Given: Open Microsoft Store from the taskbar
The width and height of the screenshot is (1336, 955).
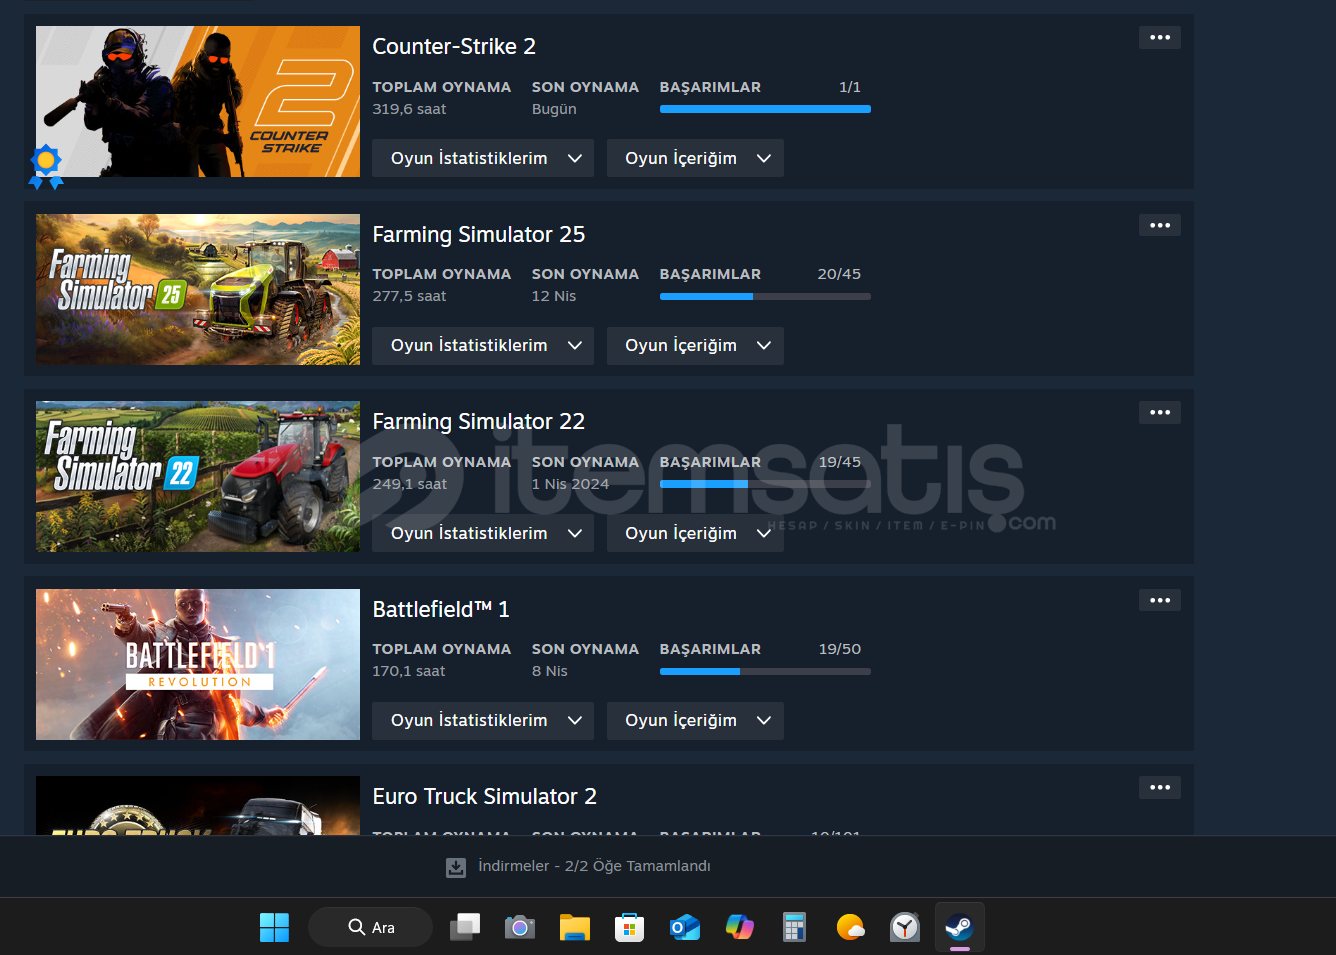Looking at the screenshot, I should coord(629,927).
